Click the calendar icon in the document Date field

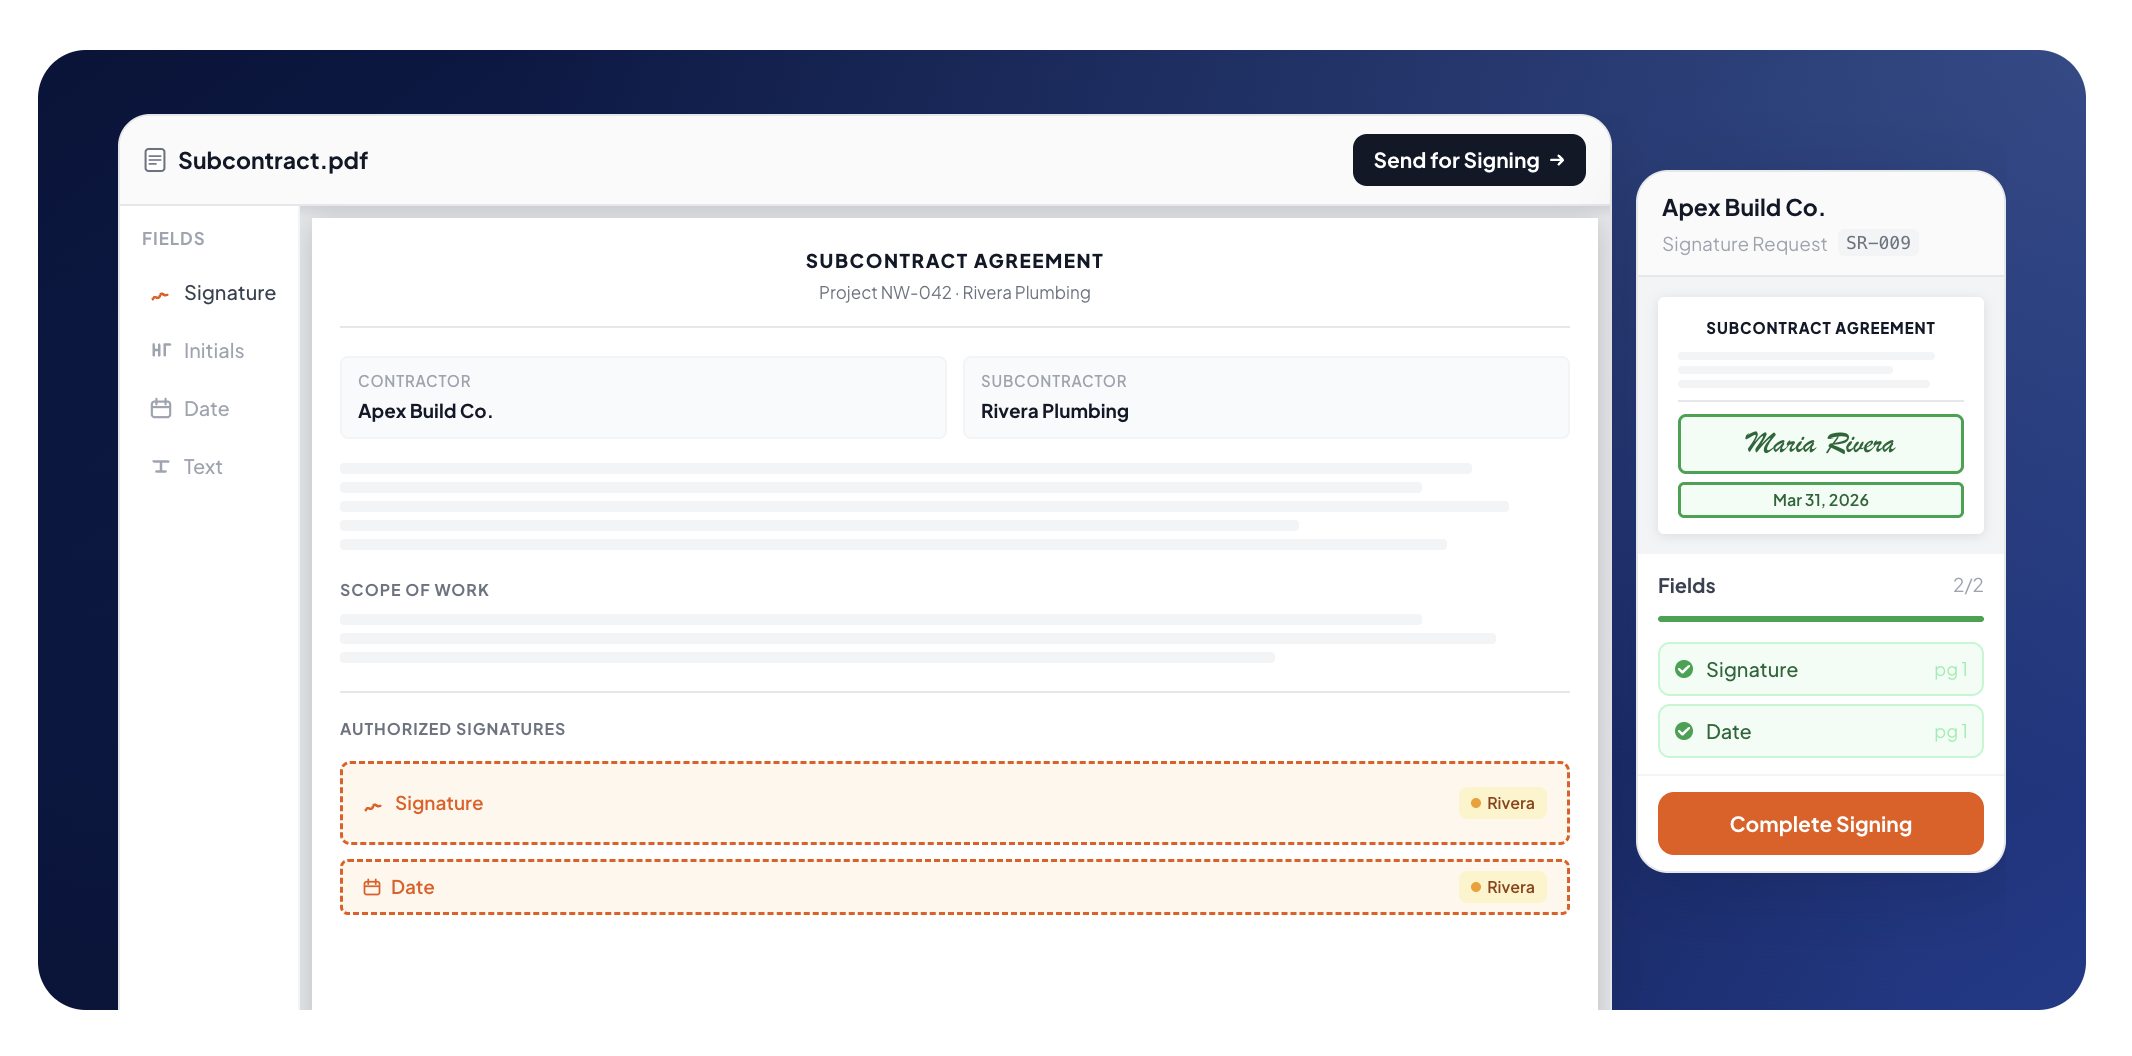coord(372,887)
